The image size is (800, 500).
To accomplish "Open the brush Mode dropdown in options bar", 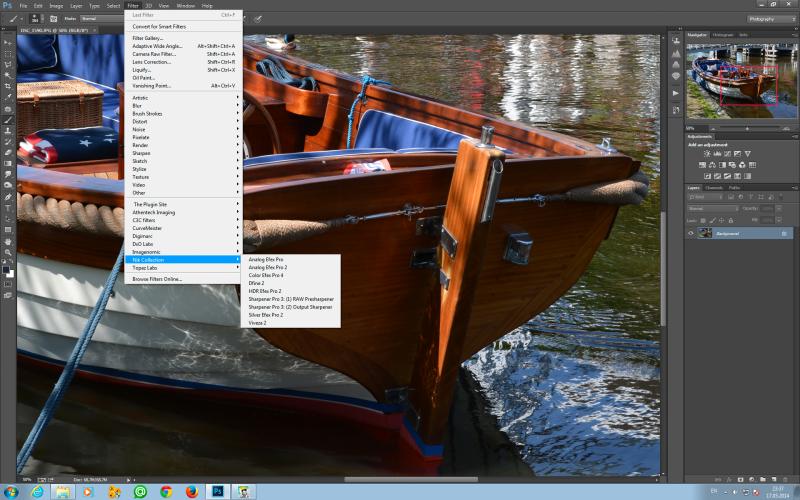I will [x=101, y=19].
